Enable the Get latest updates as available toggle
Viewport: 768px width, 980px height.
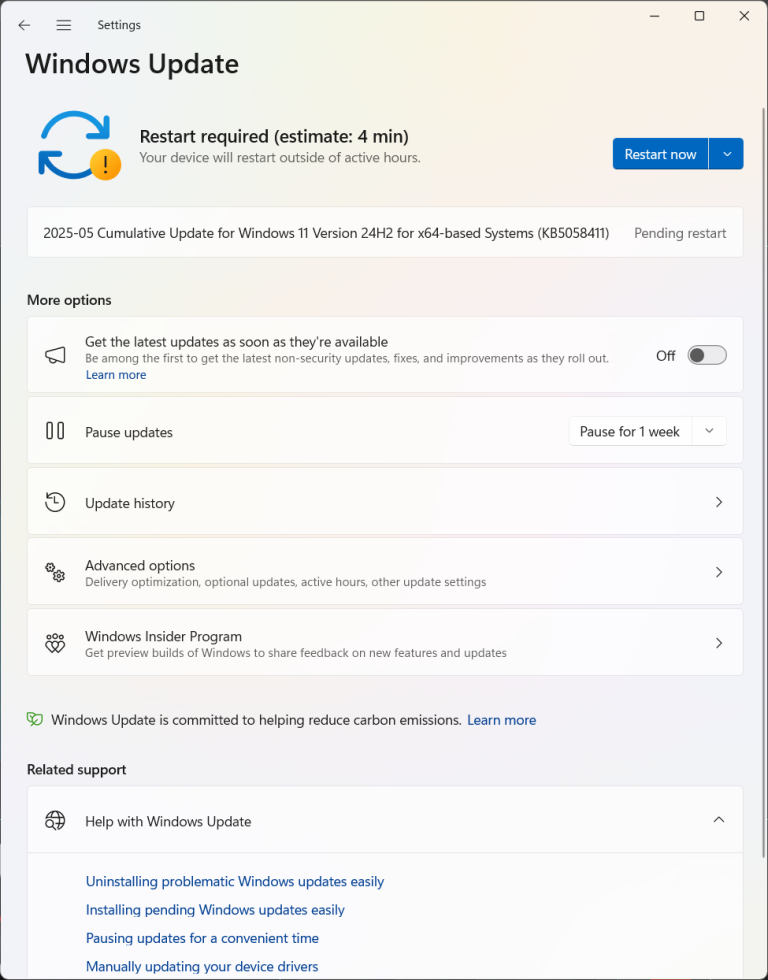click(x=706, y=355)
